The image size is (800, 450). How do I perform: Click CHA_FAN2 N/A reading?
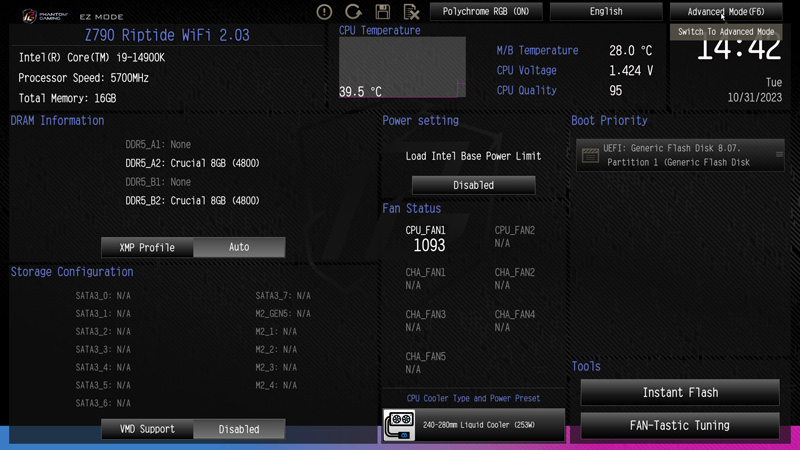coord(502,285)
